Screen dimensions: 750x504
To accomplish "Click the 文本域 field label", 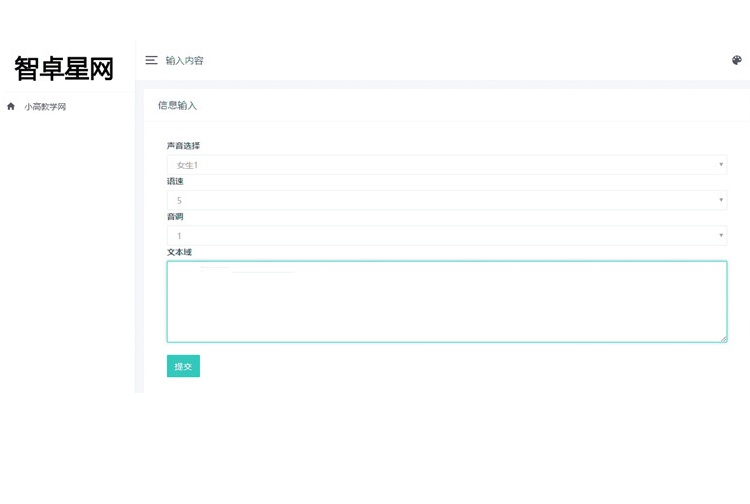I will click(179, 252).
